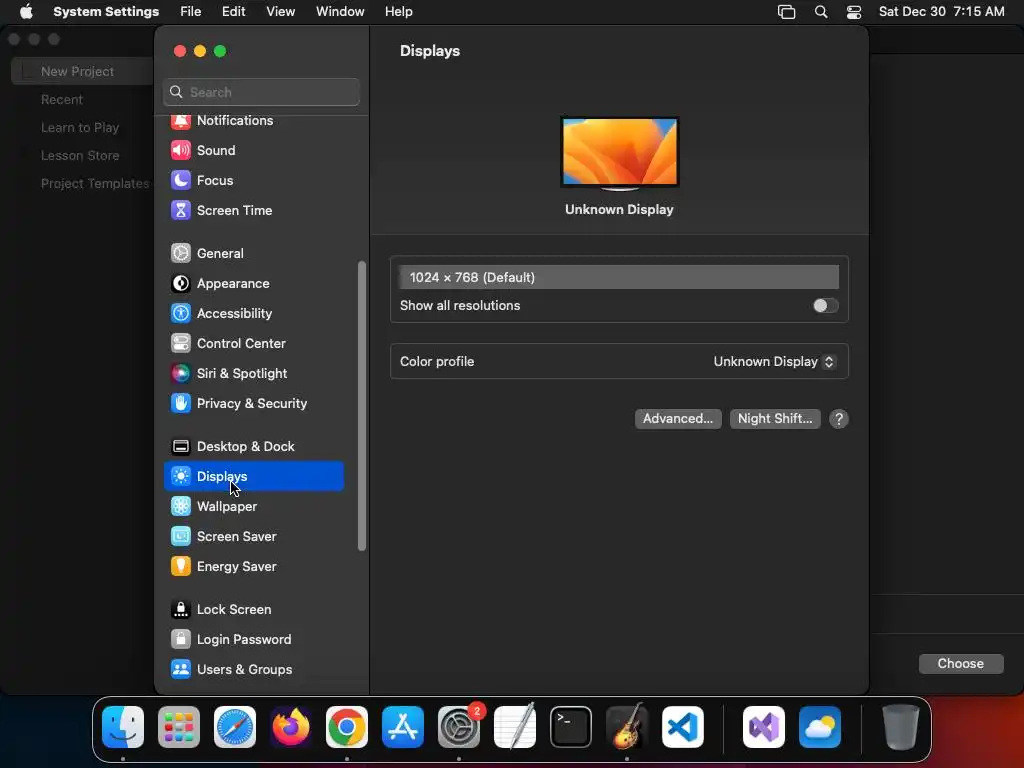Open Appearance settings
Screen dimensions: 1024x768
click(253, 283)
